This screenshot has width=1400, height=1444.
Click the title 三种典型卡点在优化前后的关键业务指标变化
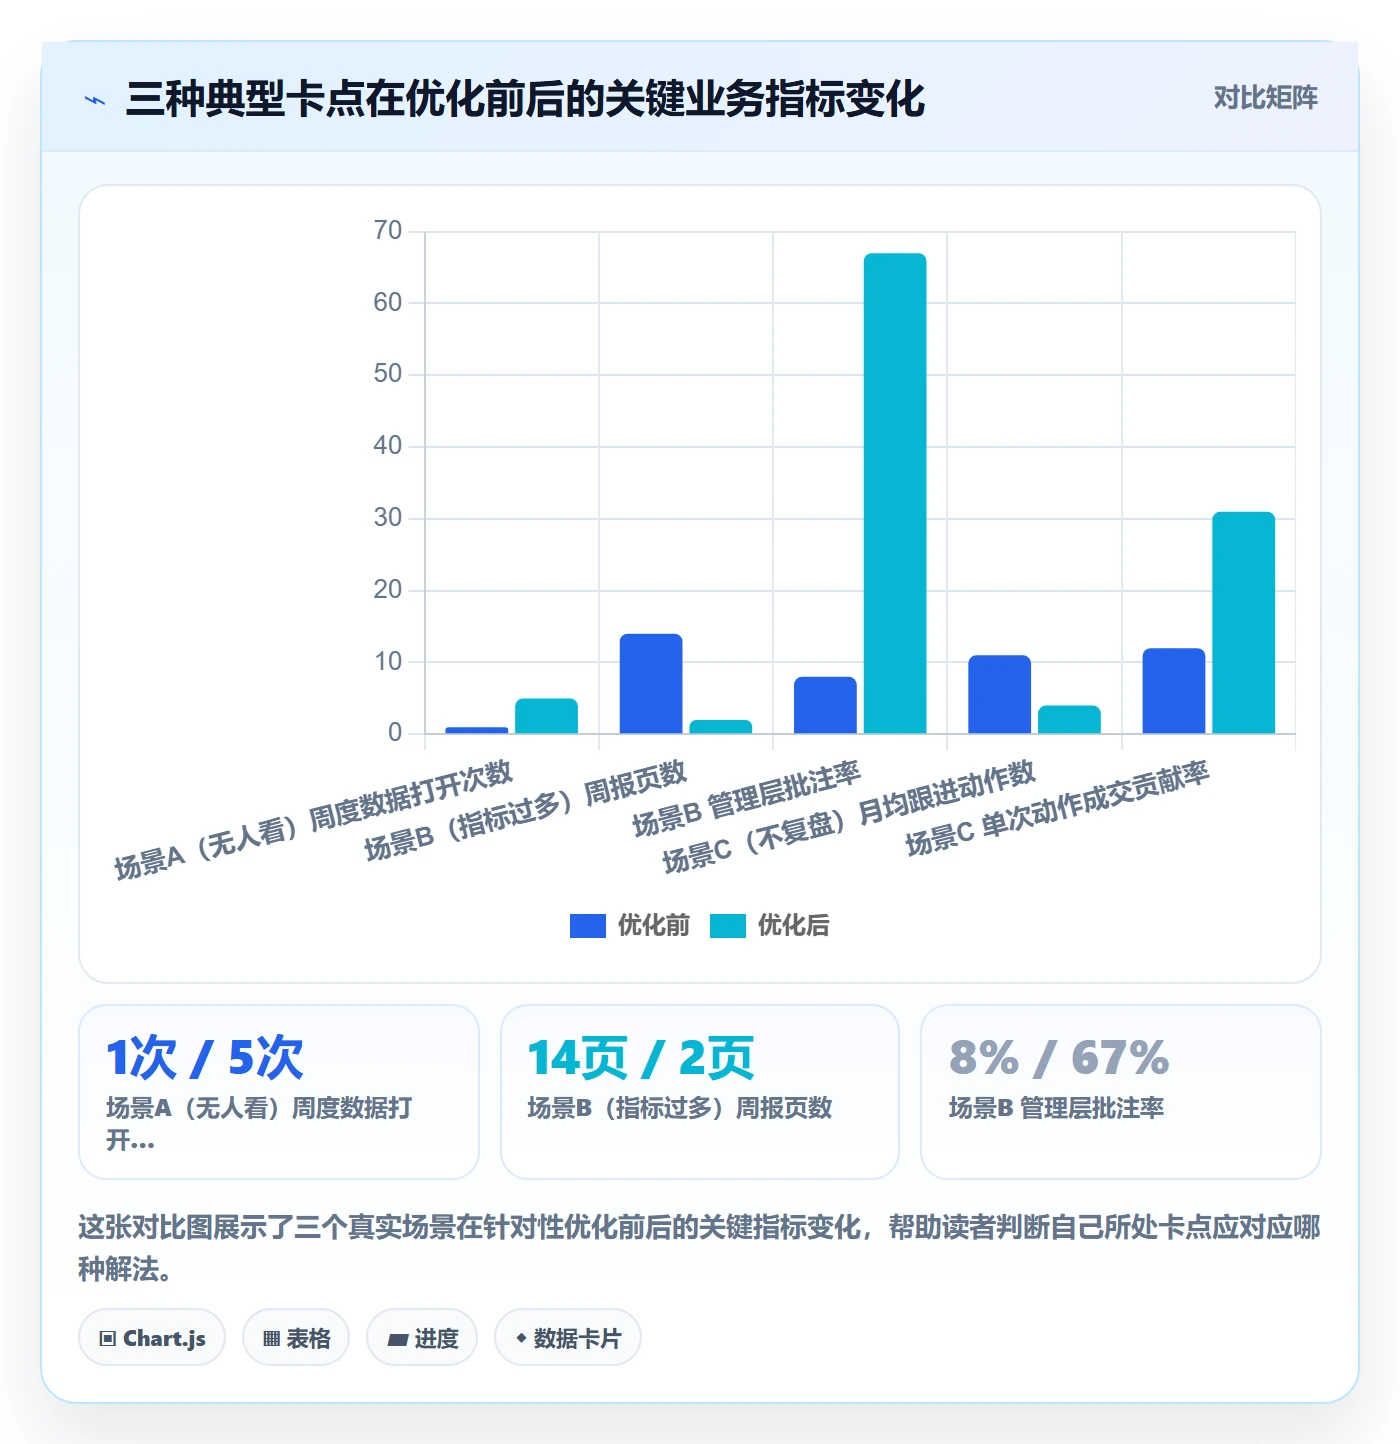click(525, 99)
